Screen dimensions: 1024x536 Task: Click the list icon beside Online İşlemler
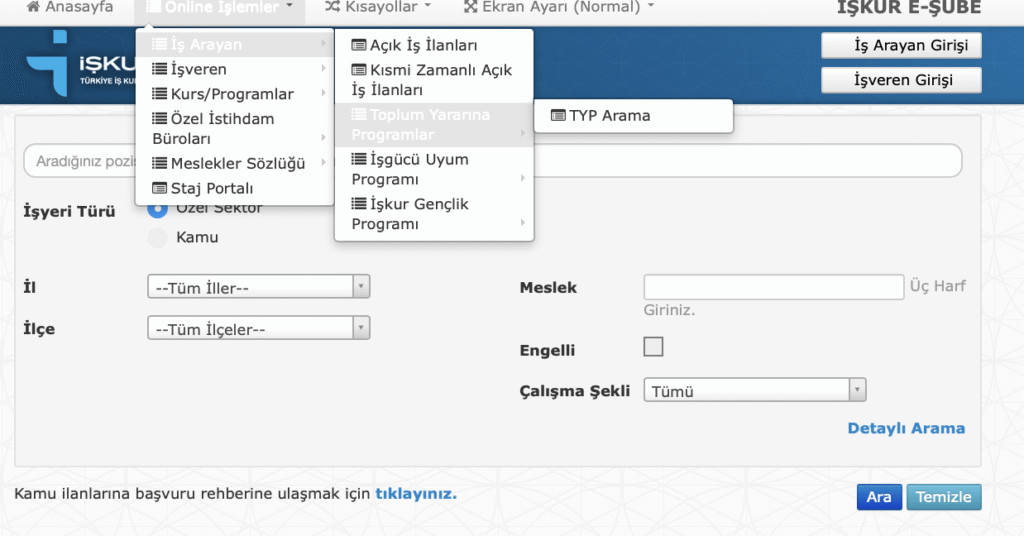pyautogui.click(x=153, y=7)
